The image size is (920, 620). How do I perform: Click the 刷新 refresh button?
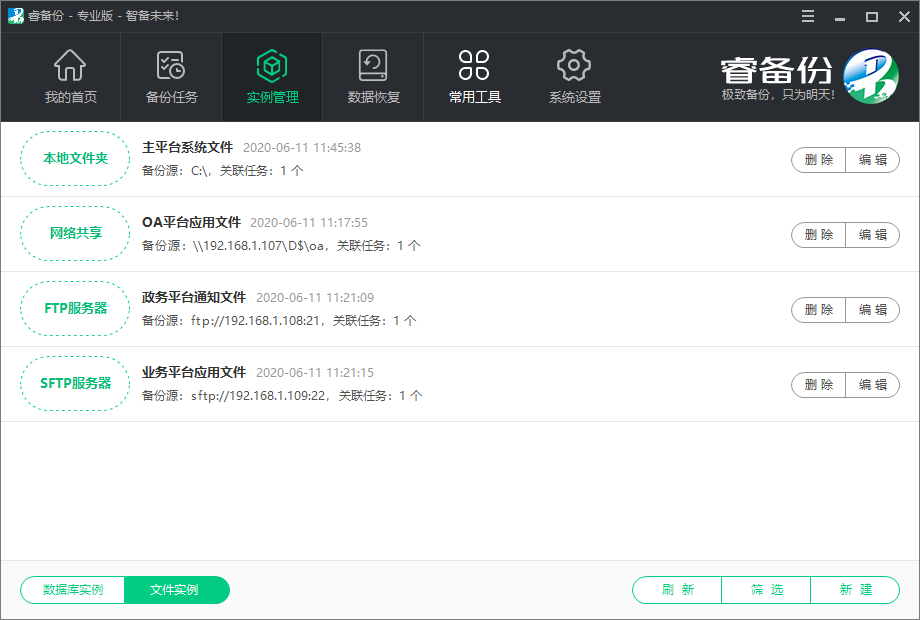(677, 590)
